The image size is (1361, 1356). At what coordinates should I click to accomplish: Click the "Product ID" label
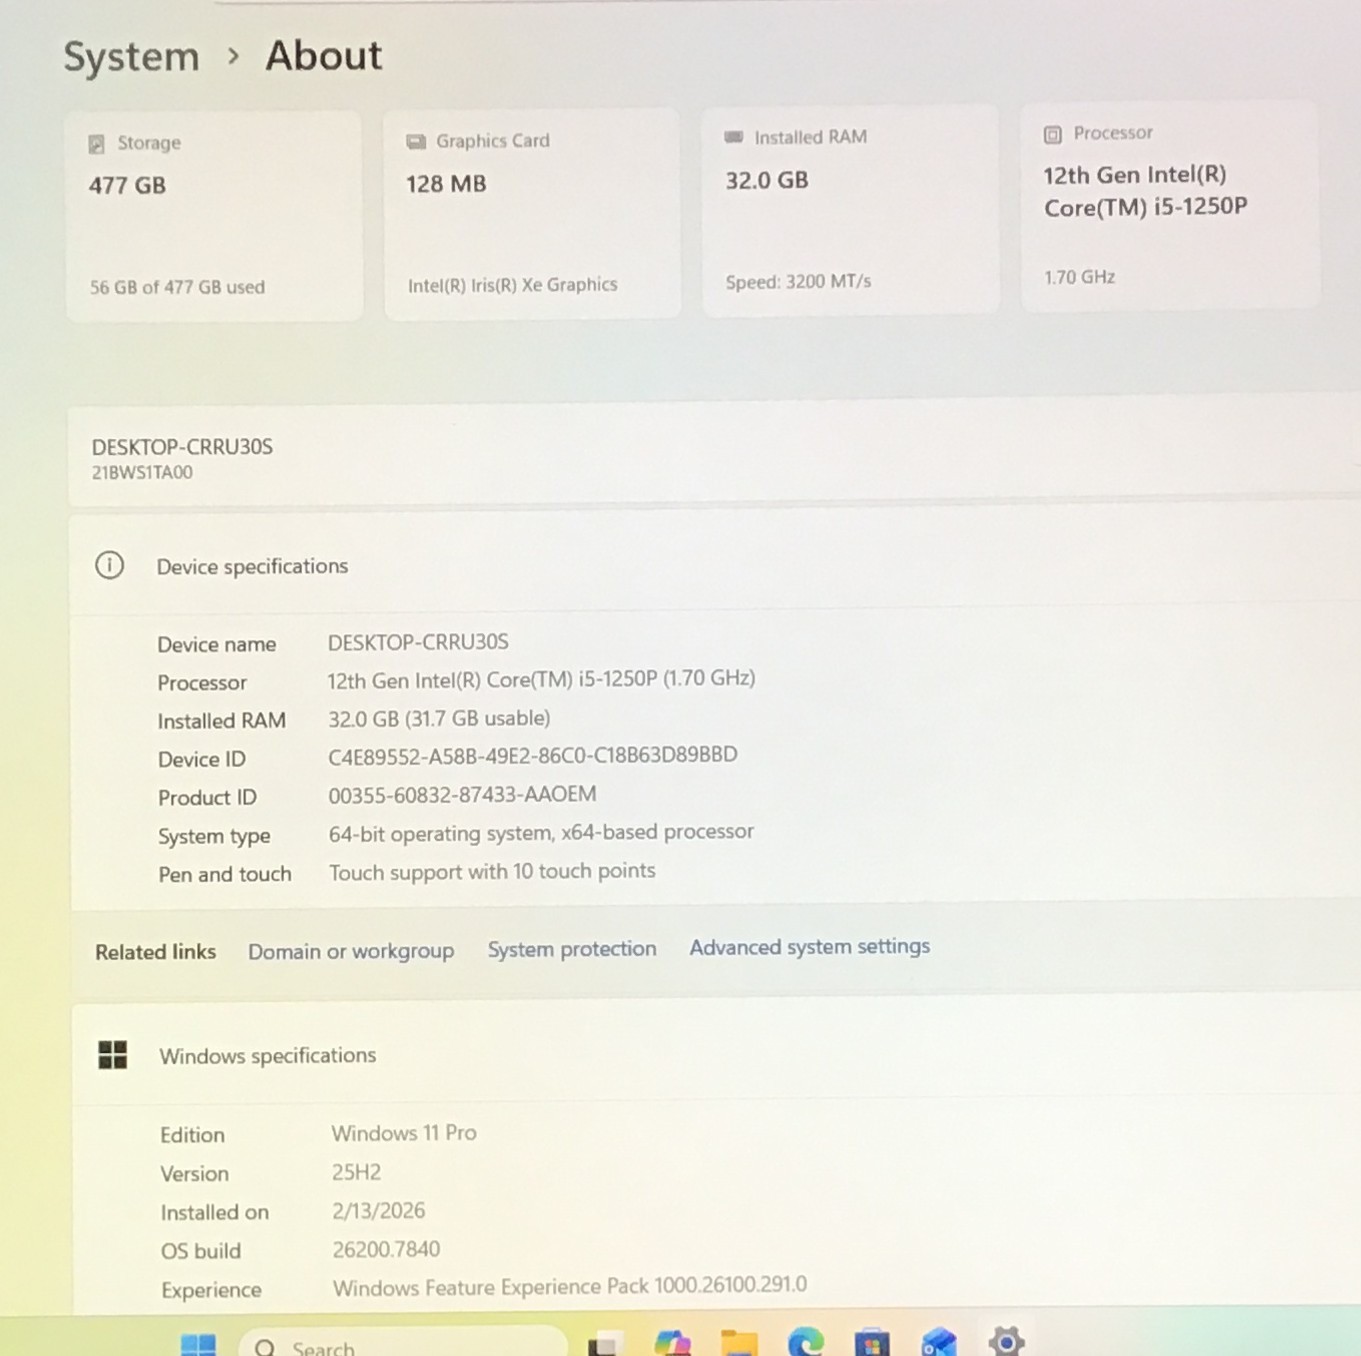[x=208, y=798]
